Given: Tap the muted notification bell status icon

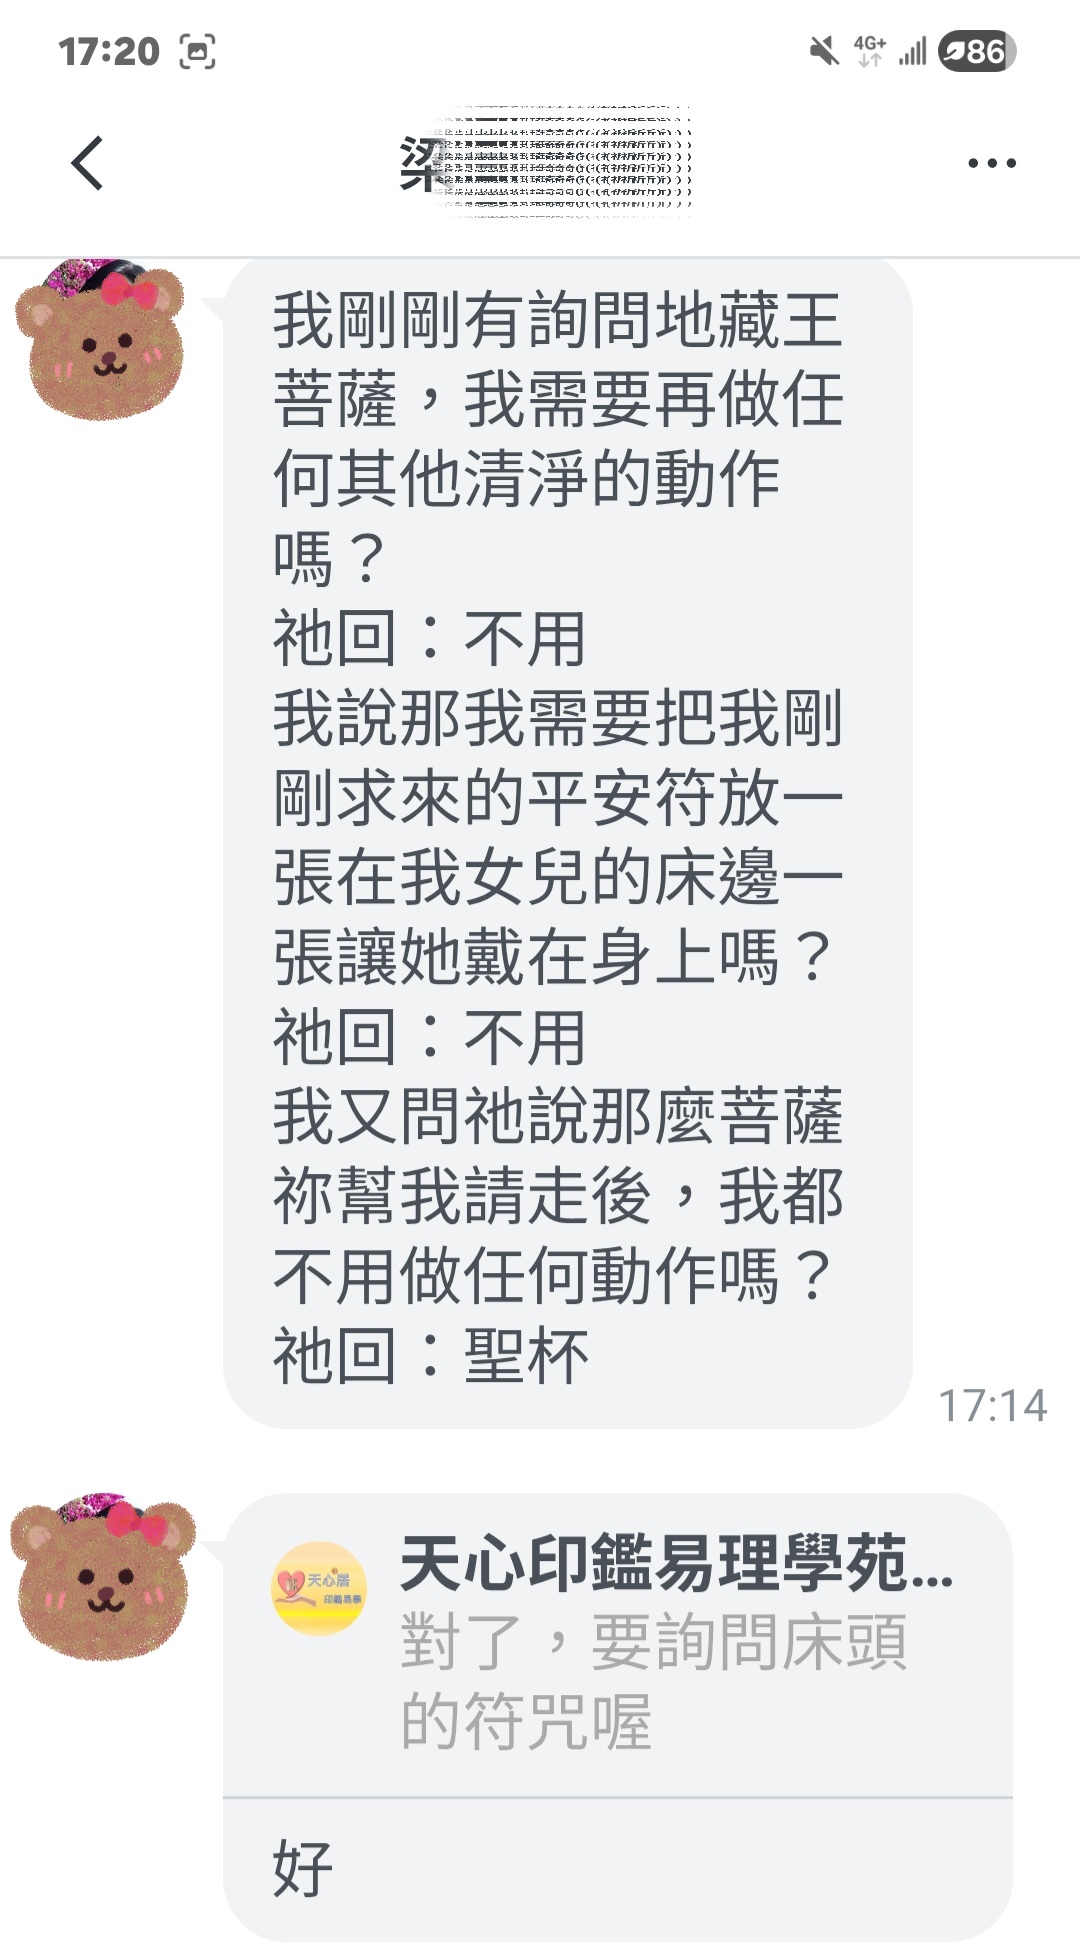Looking at the screenshot, I should tap(824, 51).
